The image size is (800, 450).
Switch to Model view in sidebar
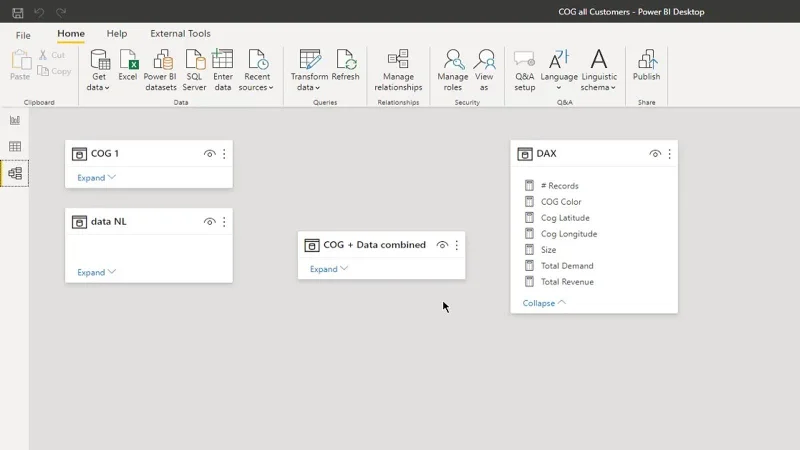(15, 173)
